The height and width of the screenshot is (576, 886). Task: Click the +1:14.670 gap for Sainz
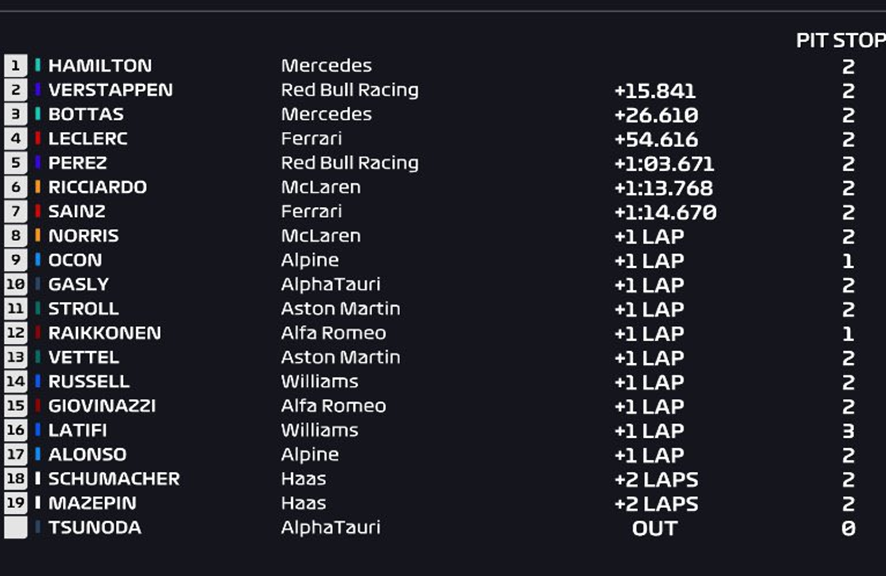coord(665,213)
